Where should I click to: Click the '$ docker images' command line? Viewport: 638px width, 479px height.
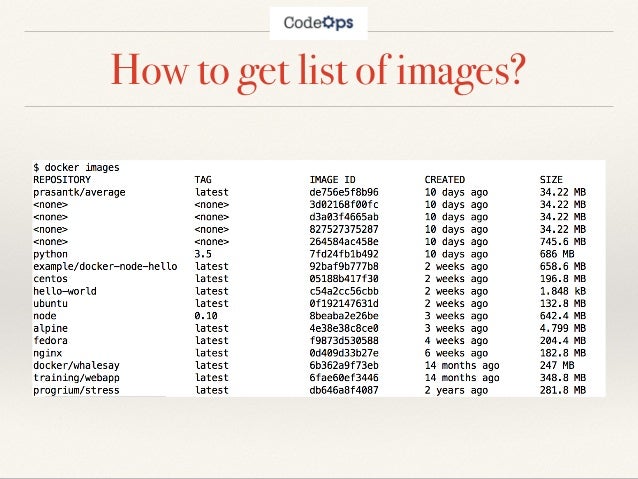pos(76,167)
